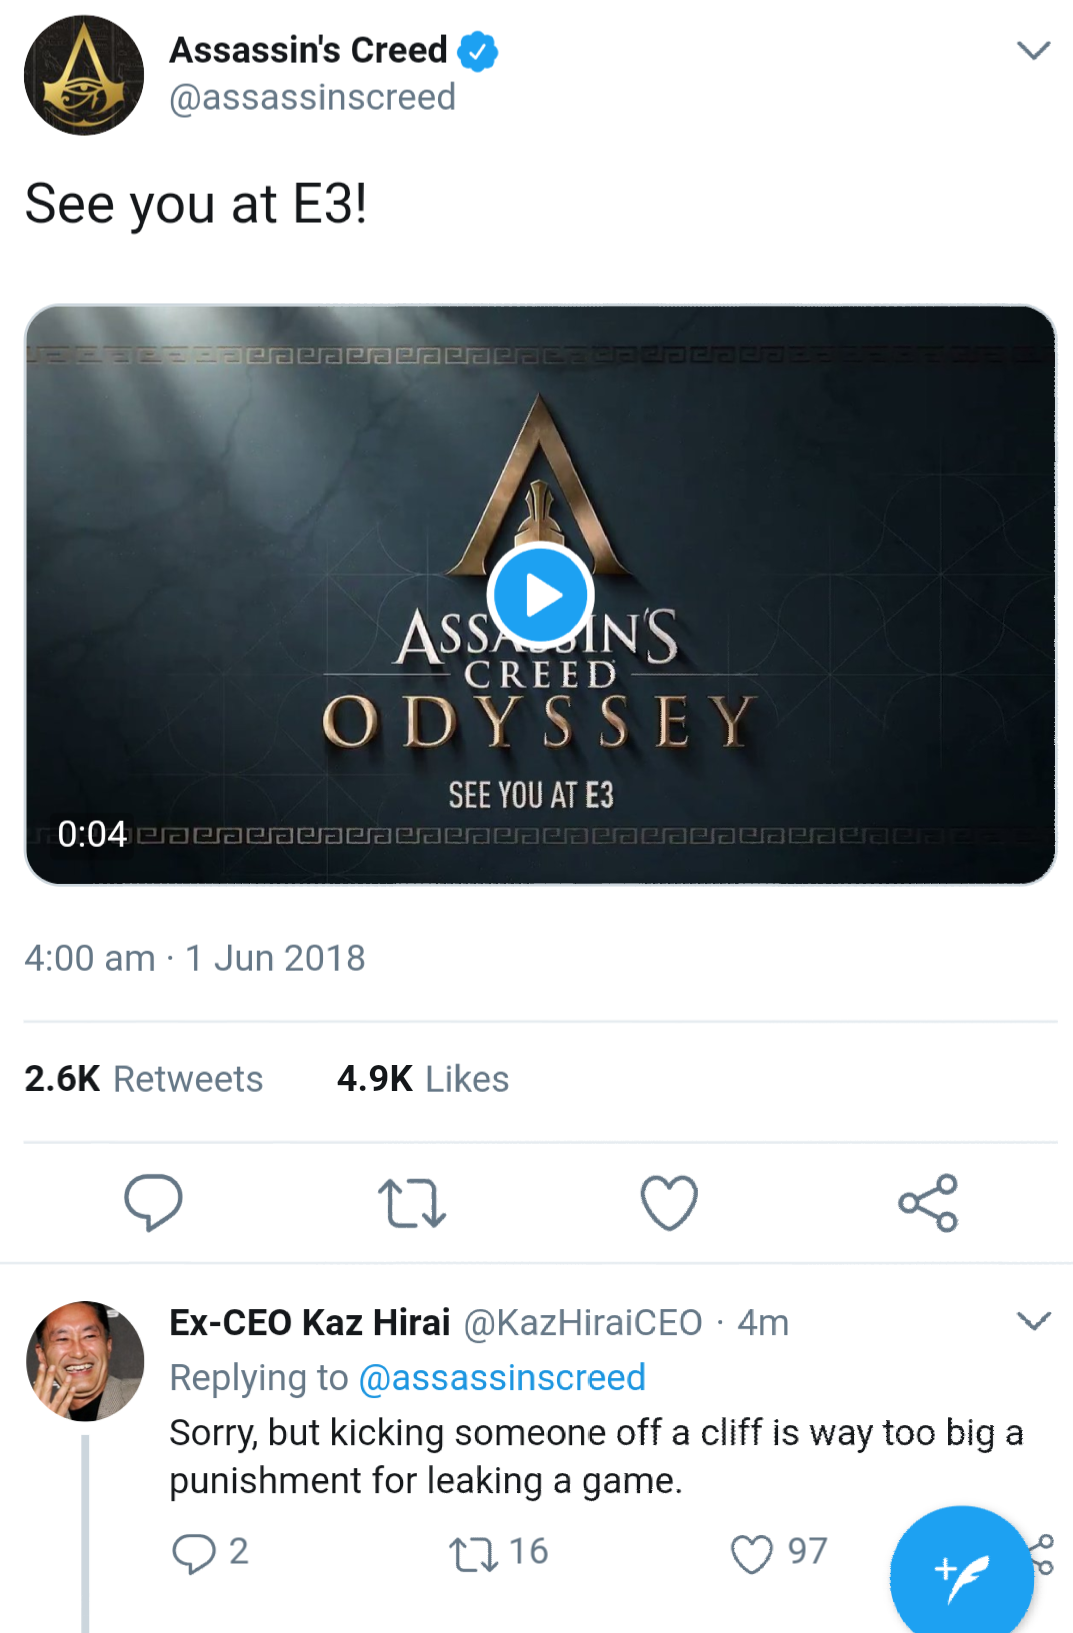Open the 4:00 am 1 Jun 2018 timestamp
Viewport: 1073px width, 1633px height.
pos(195,958)
